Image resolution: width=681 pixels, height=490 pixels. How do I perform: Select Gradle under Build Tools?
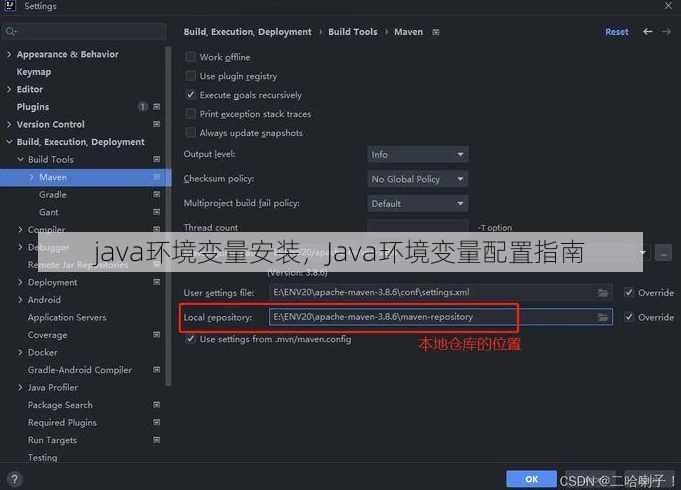pos(53,195)
